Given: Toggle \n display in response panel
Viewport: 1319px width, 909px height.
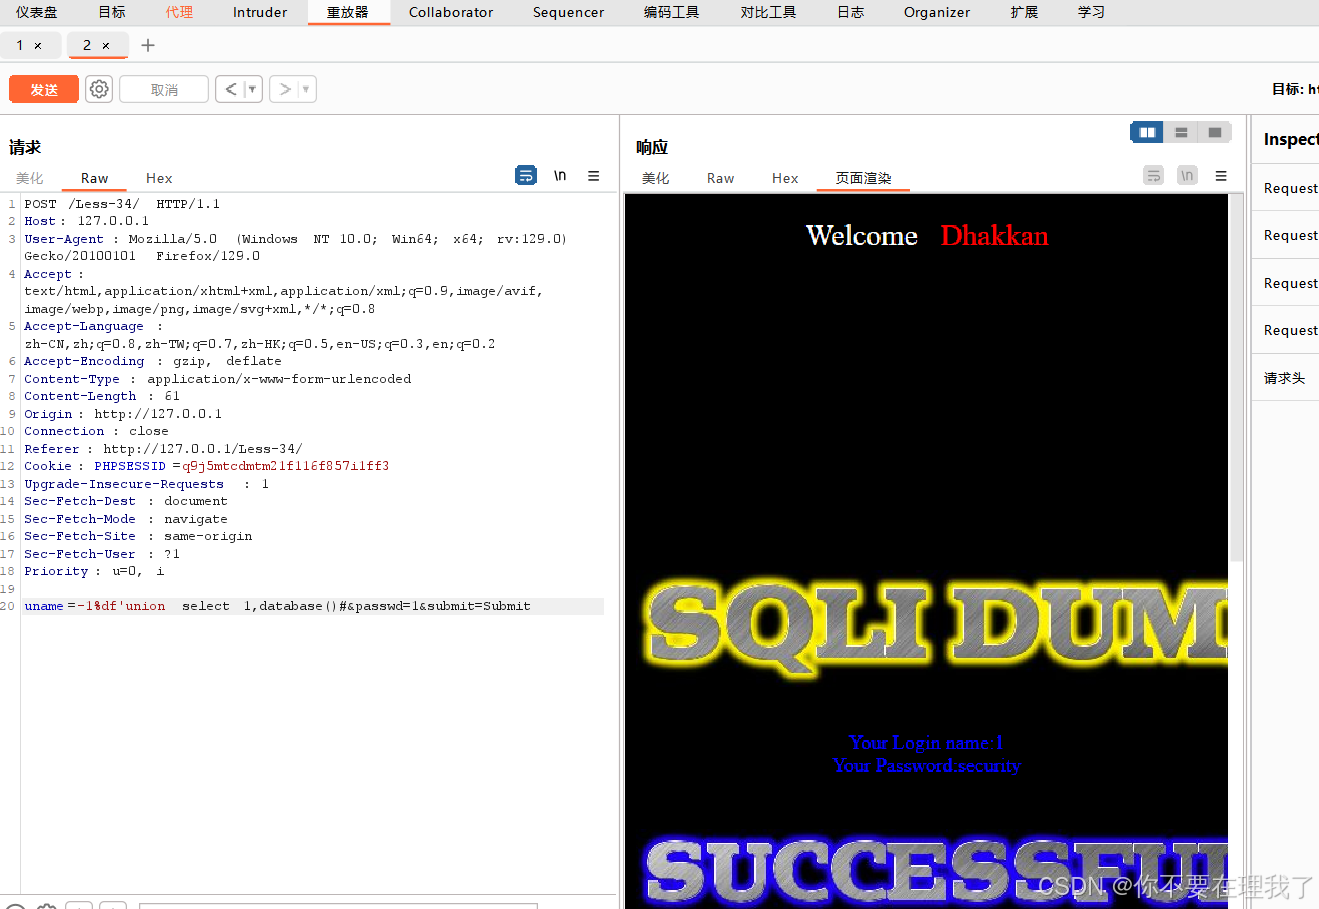Looking at the screenshot, I should (1187, 176).
